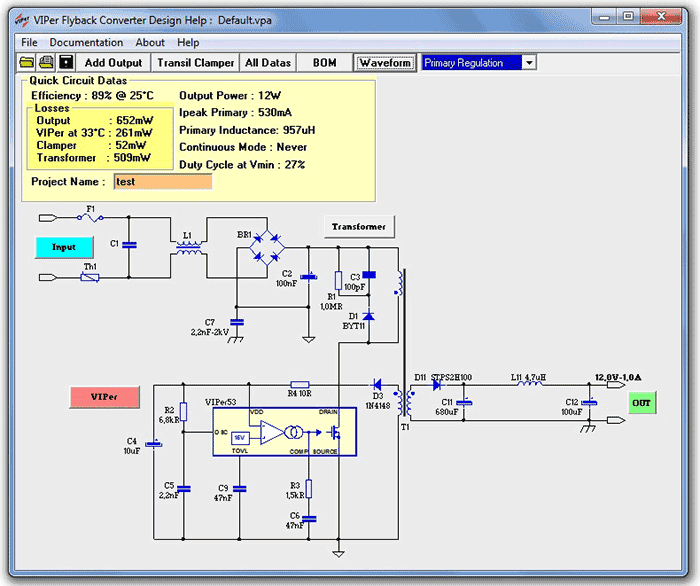This screenshot has width=700, height=586.
Task: Click the save disk icon
Action: click(65, 63)
